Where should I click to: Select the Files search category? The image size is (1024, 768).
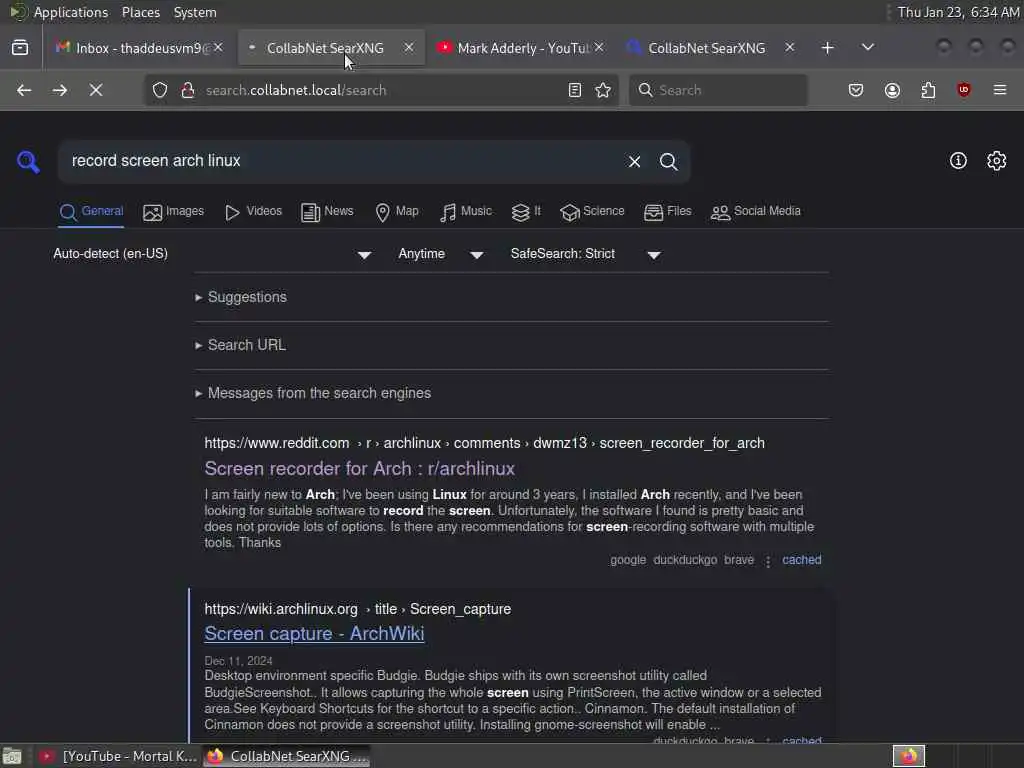pyautogui.click(x=667, y=212)
